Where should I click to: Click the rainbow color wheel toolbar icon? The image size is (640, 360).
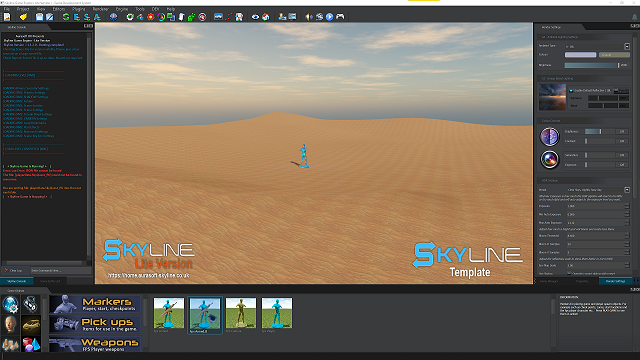161,17
